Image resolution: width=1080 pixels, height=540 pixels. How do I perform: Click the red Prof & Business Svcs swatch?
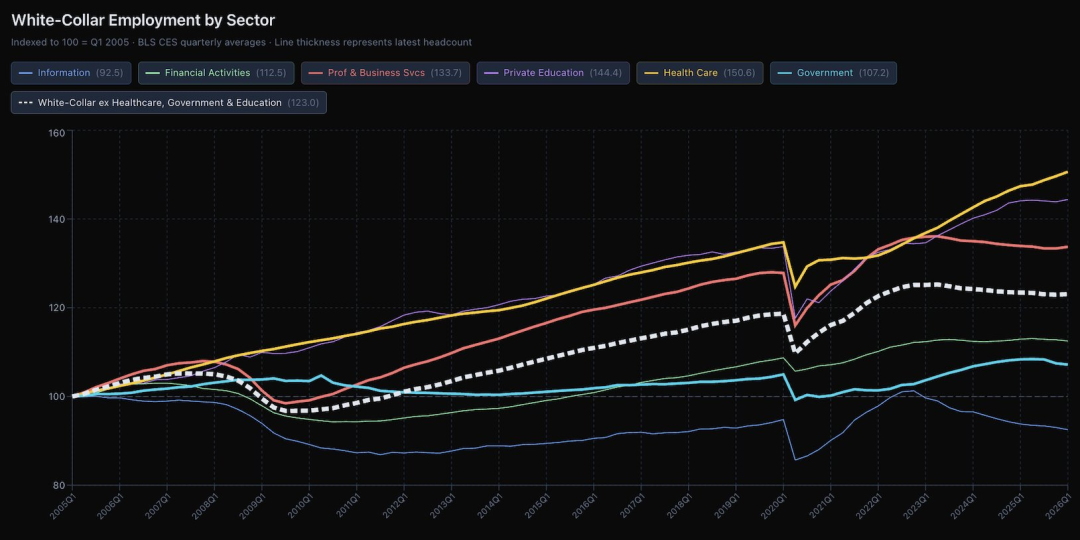coord(314,73)
